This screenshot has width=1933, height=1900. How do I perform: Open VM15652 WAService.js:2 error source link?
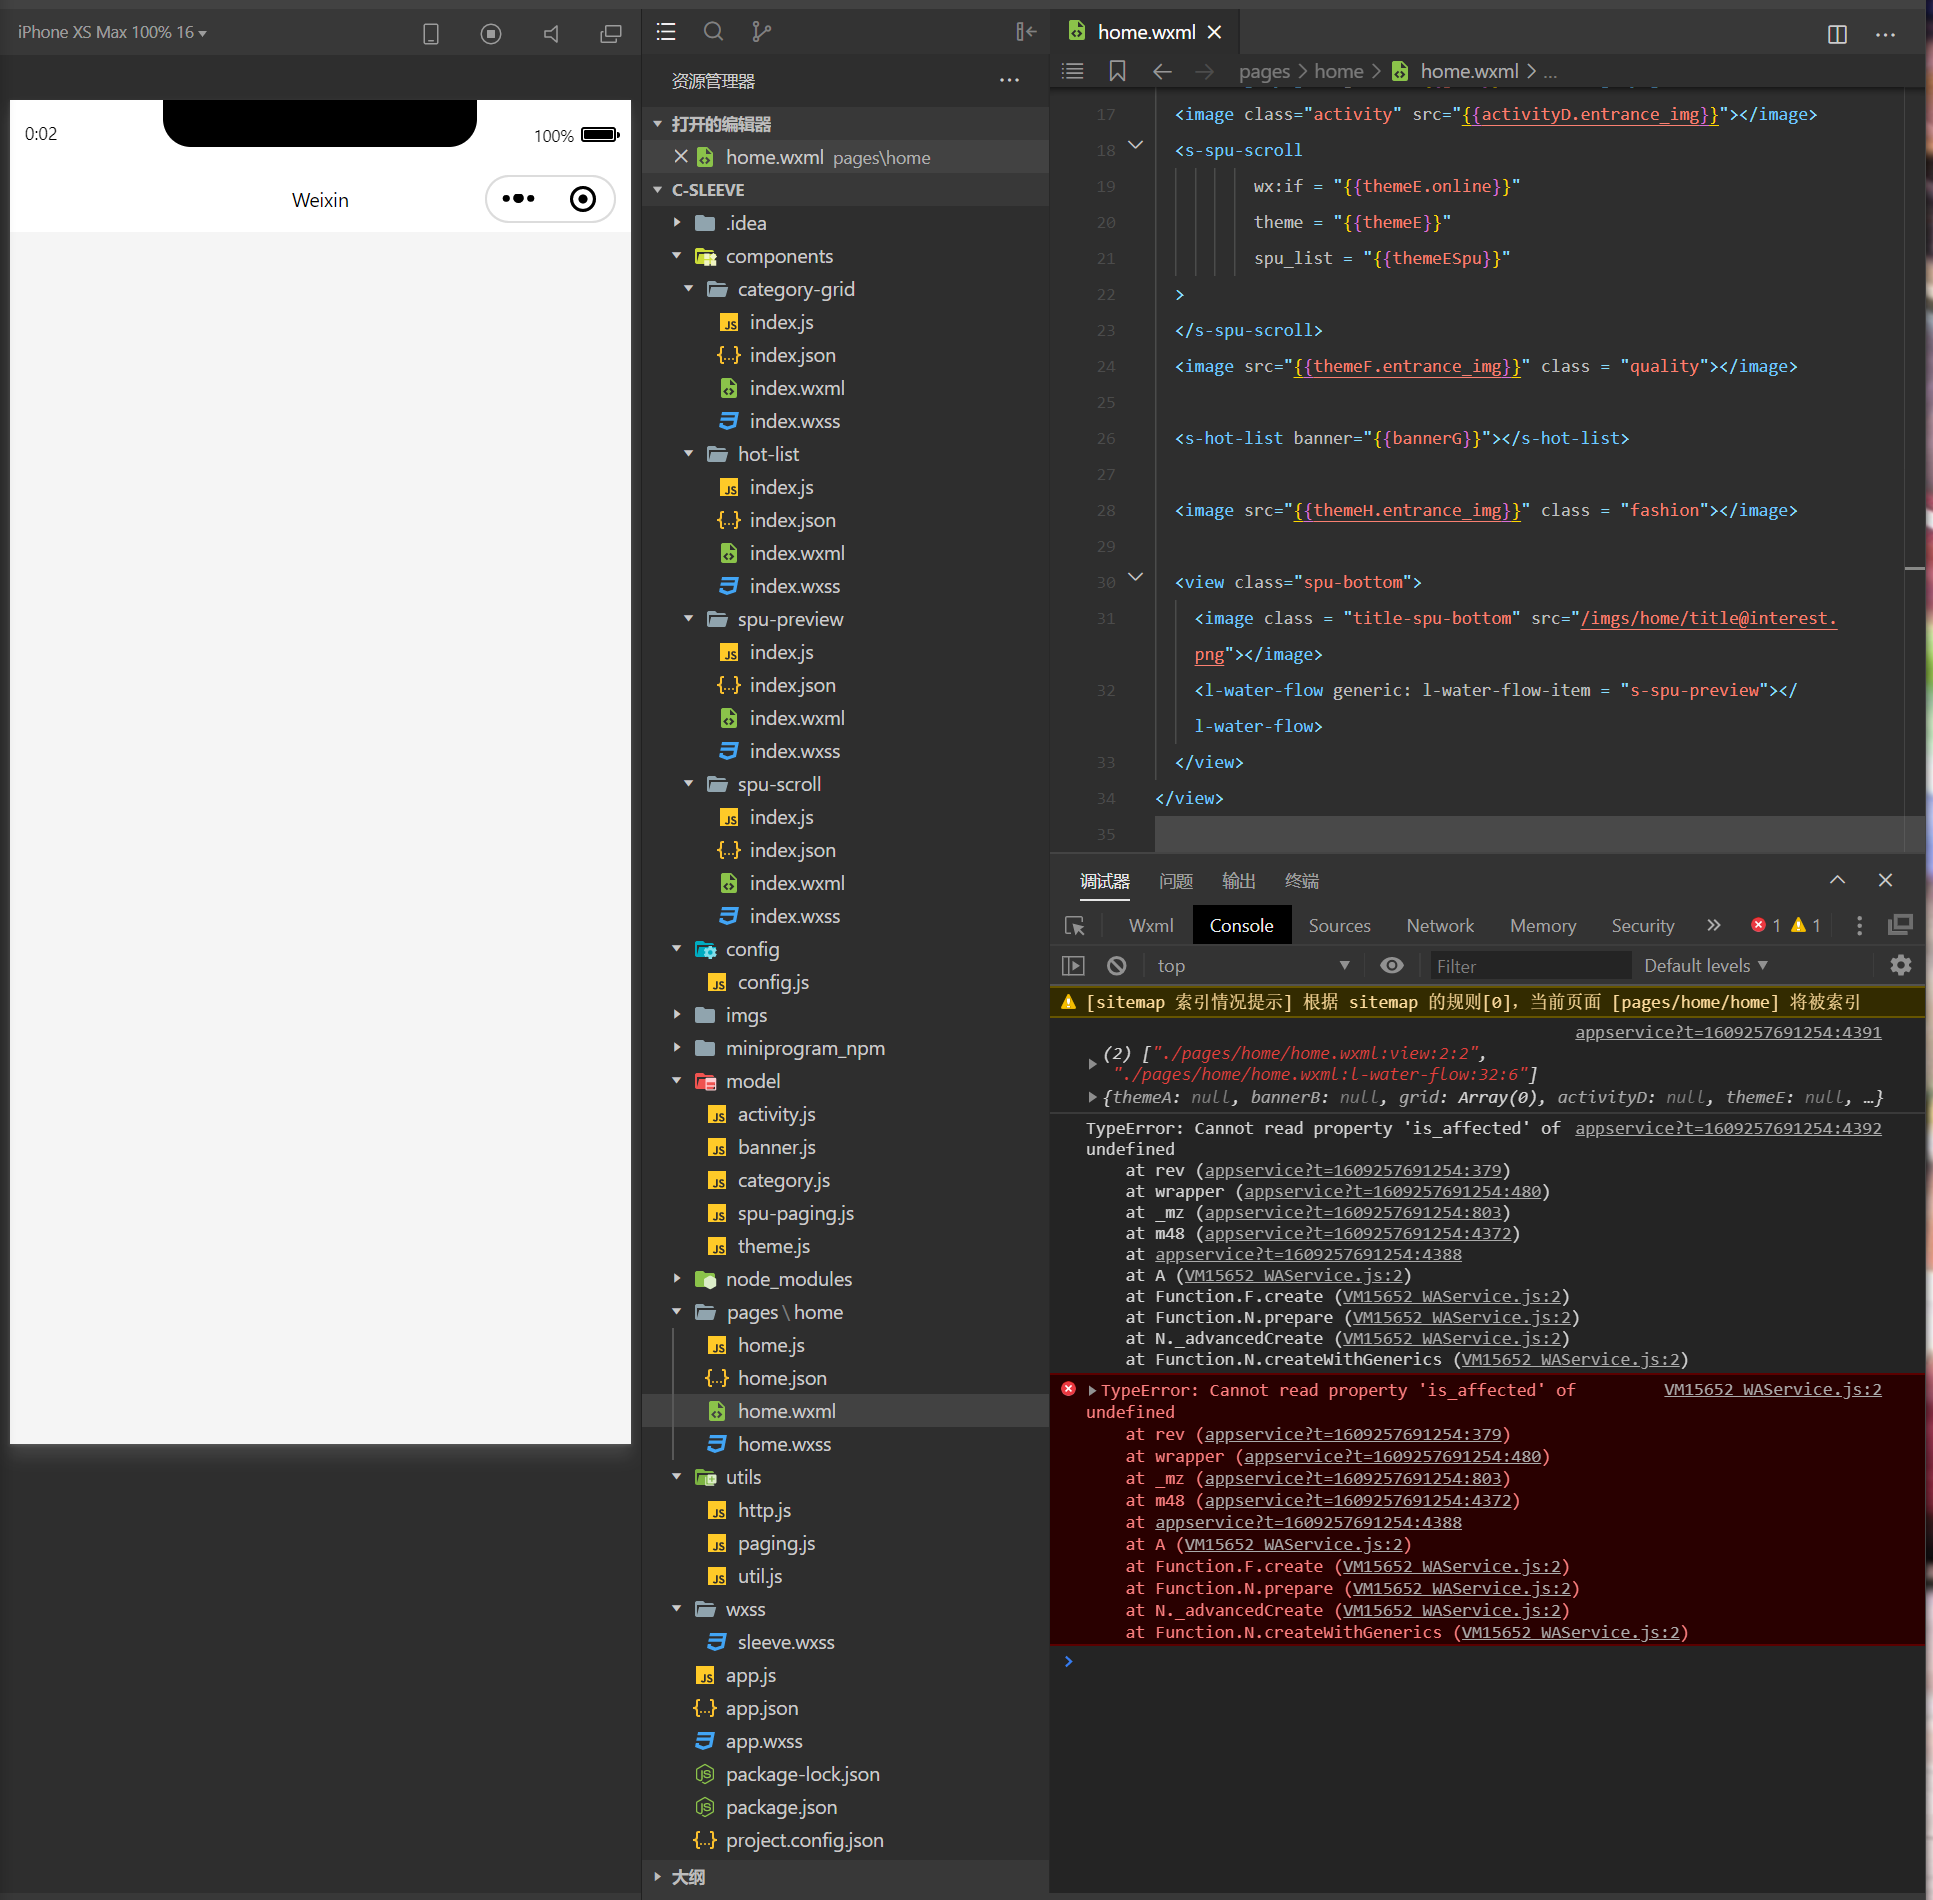pyautogui.click(x=1773, y=1389)
